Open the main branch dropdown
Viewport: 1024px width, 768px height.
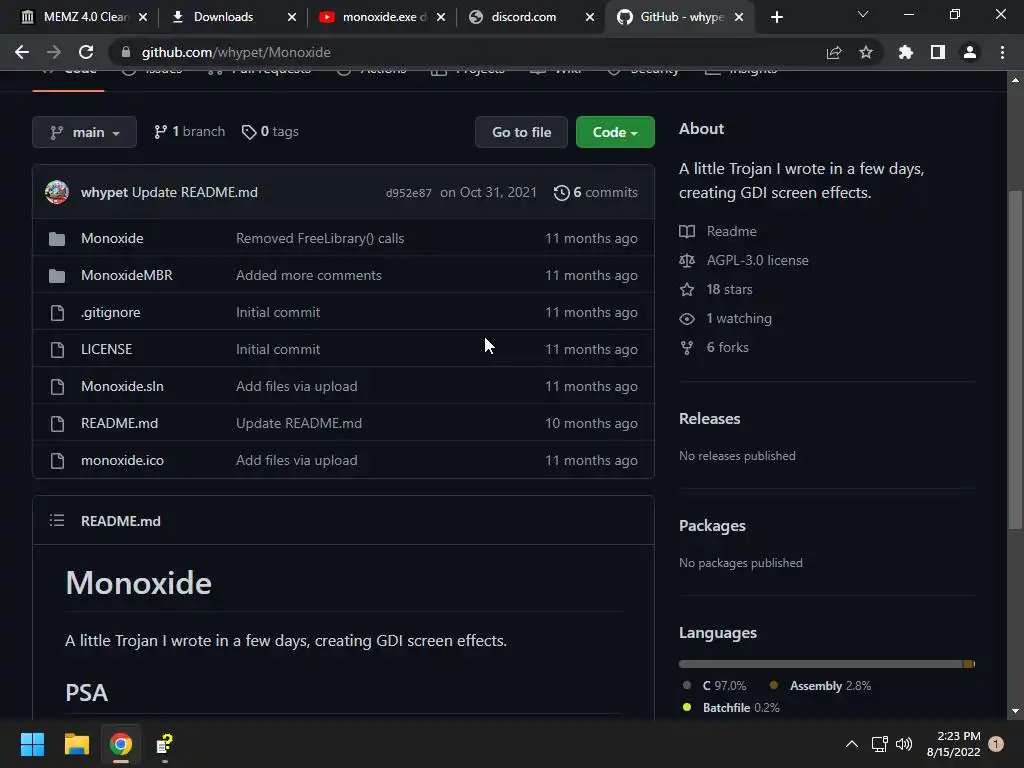point(84,132)
